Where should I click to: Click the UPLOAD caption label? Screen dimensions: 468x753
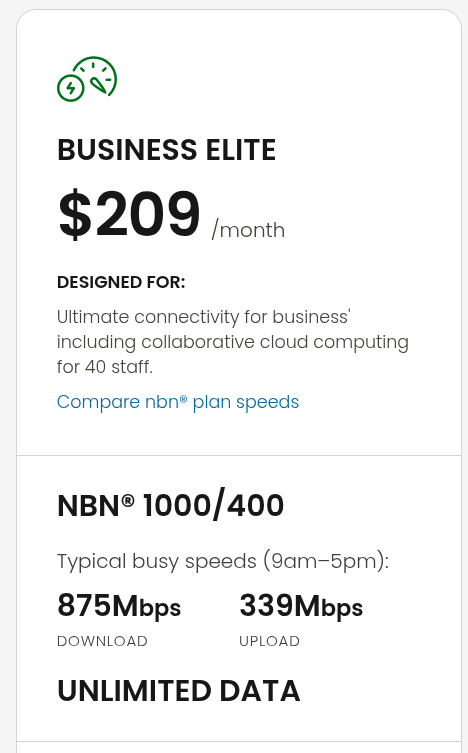(x=269, y=641)
